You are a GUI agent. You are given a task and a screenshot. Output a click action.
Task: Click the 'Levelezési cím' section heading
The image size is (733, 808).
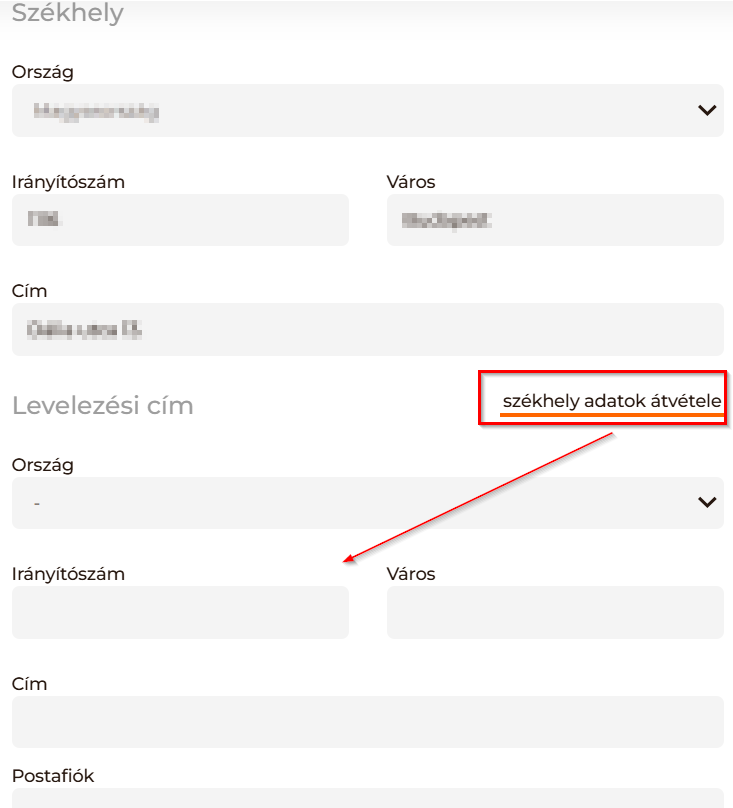point(102,406)
